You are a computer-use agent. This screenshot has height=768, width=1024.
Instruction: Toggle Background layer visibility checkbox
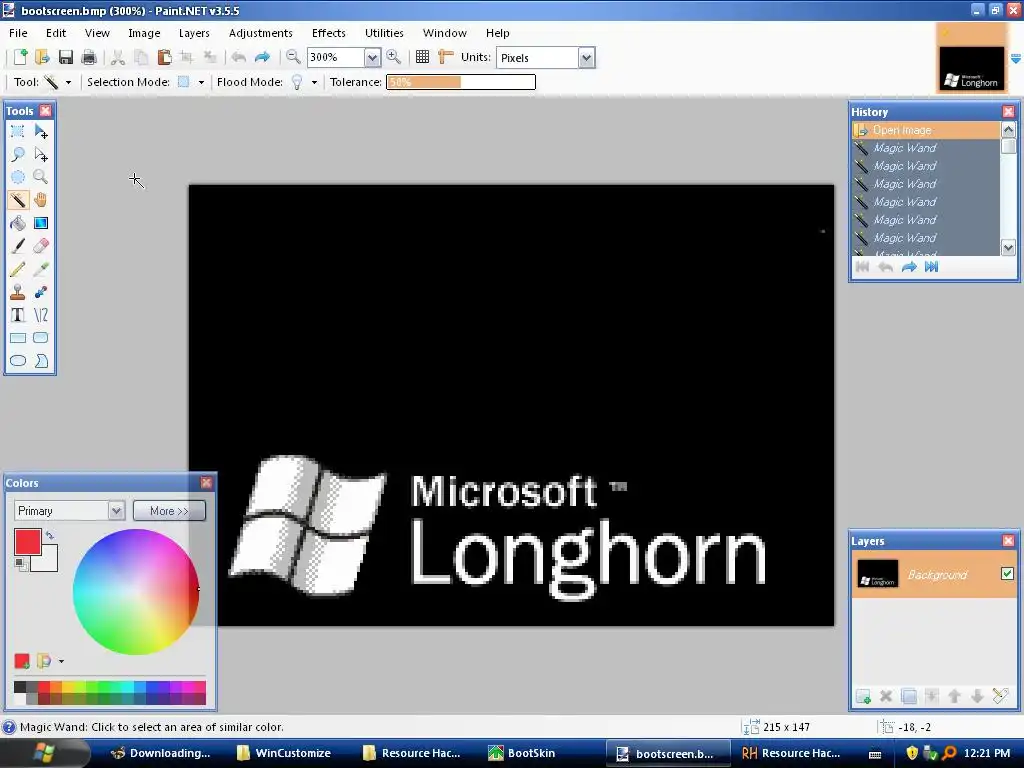pos(1007,573)
